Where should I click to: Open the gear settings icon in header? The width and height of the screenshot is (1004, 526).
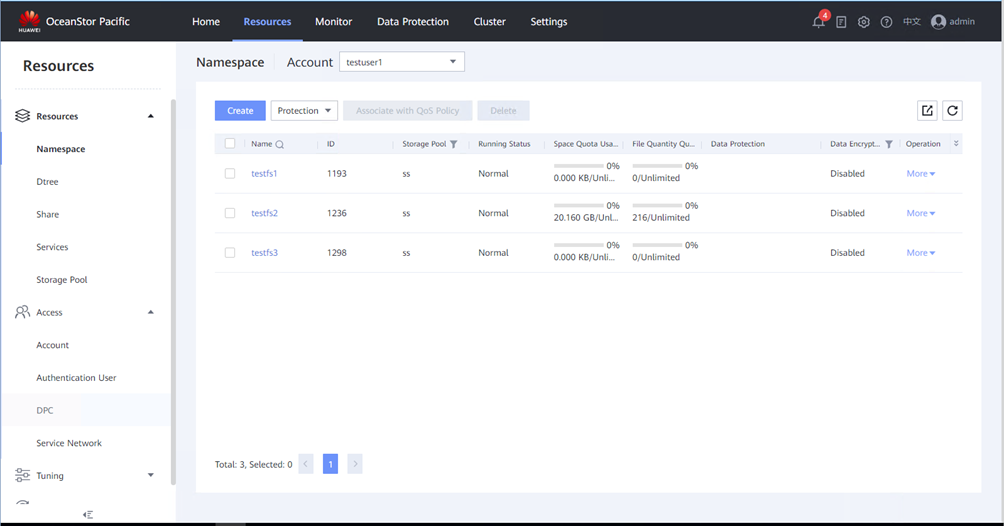coord(864,22)
